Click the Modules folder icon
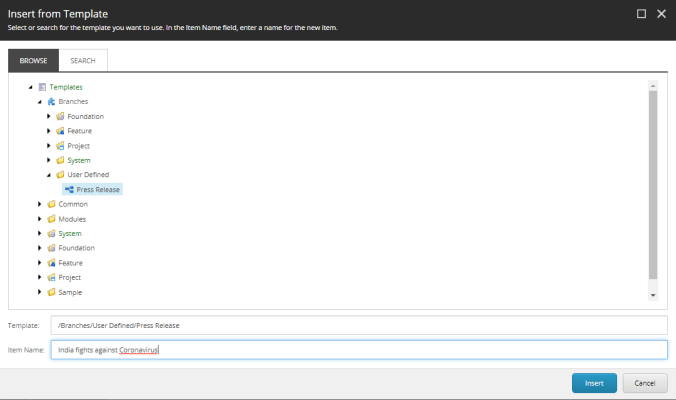 coord(51,219)
